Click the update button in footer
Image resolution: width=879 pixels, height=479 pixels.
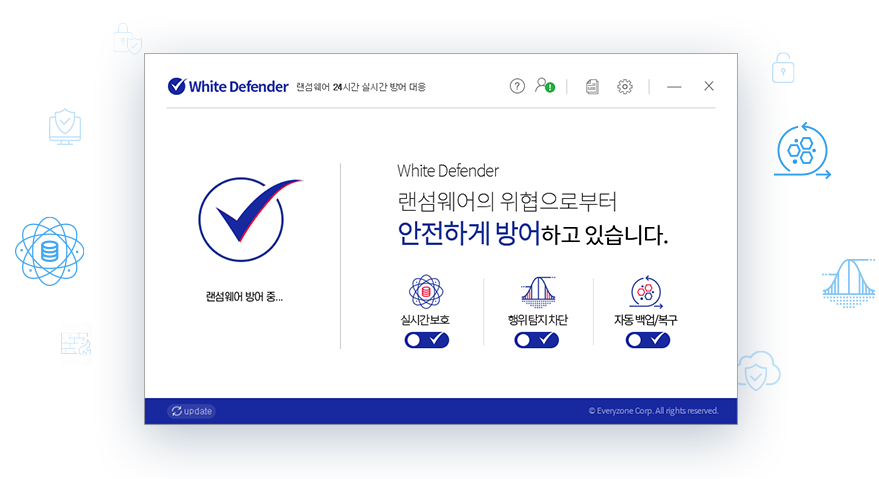click(x=192, y=411)
